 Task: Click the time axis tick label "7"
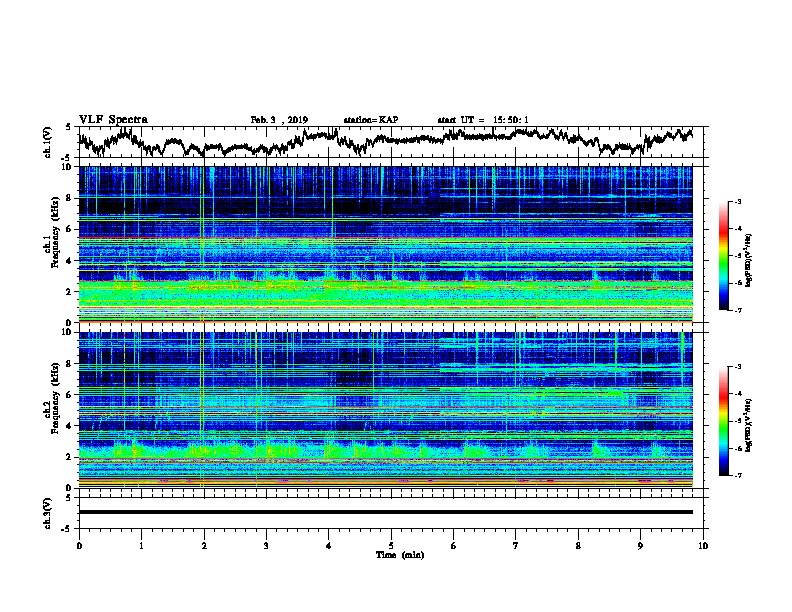pos(516,546)
